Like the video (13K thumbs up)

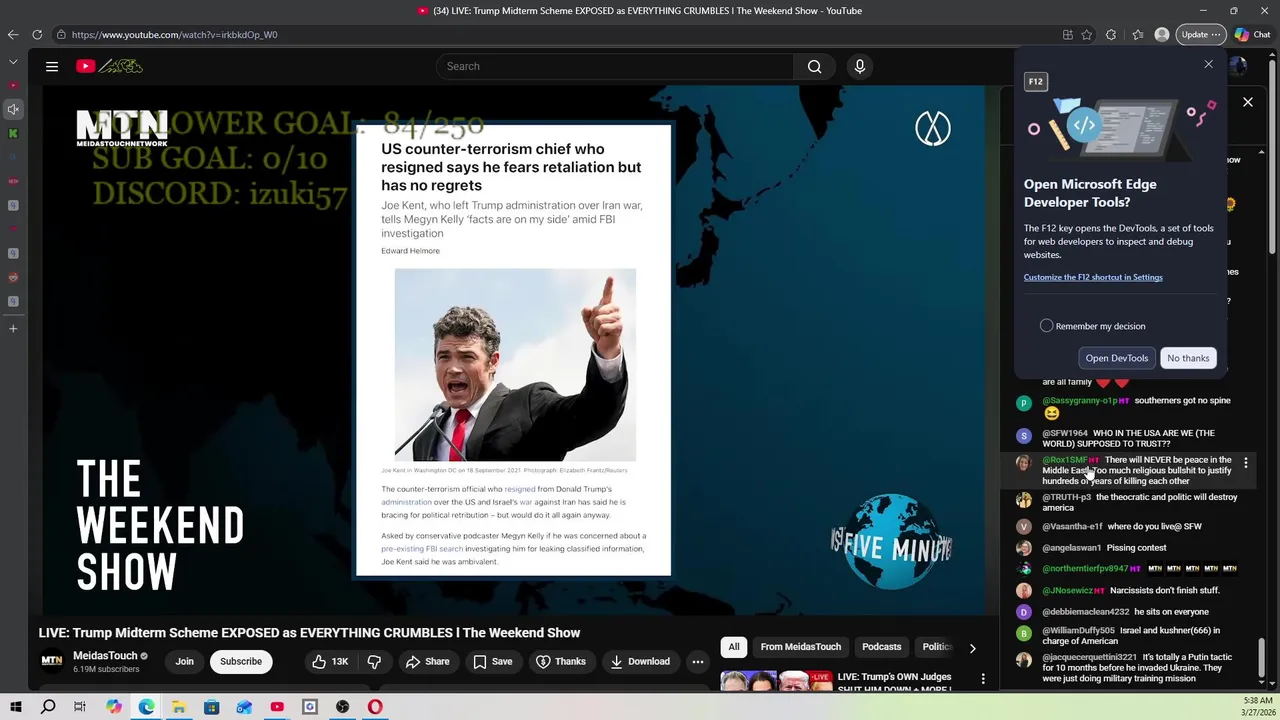[x=329, y=661]
